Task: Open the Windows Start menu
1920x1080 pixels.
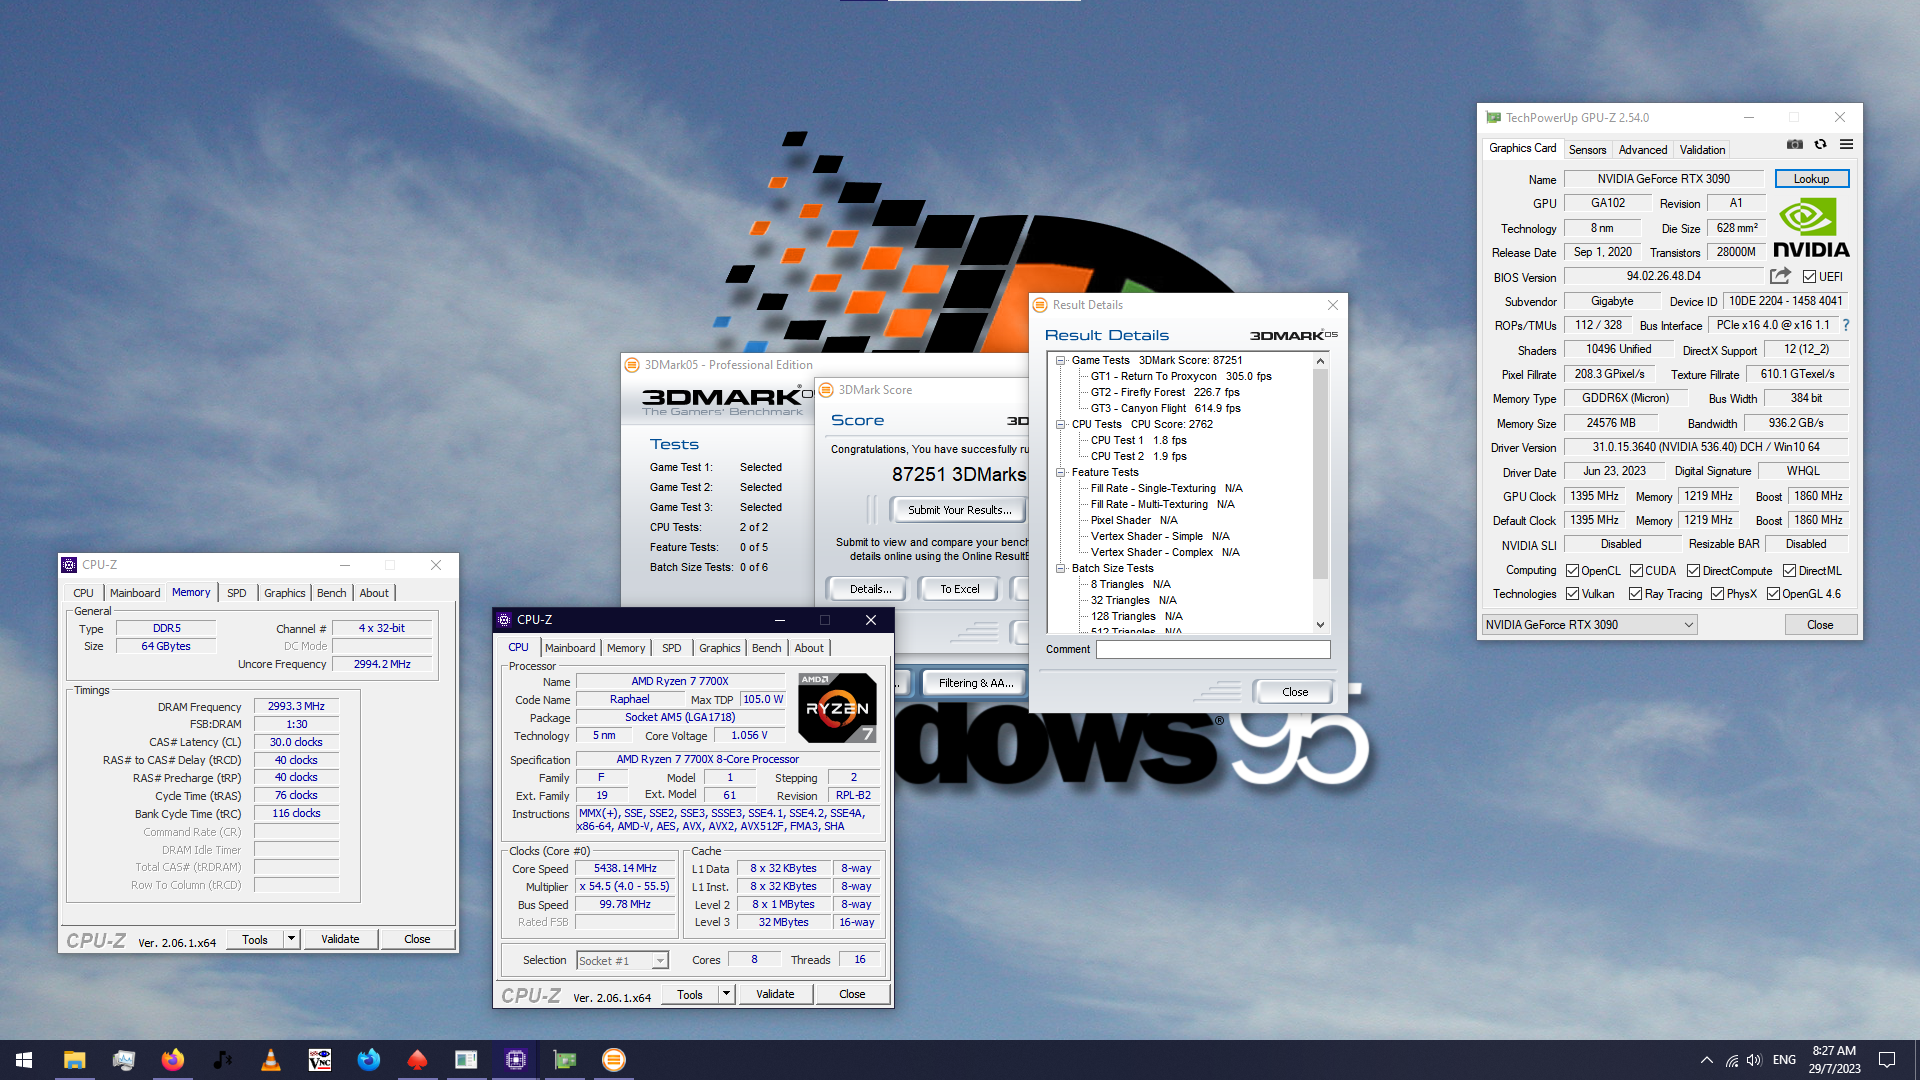Action: [x=24, y=1060]
